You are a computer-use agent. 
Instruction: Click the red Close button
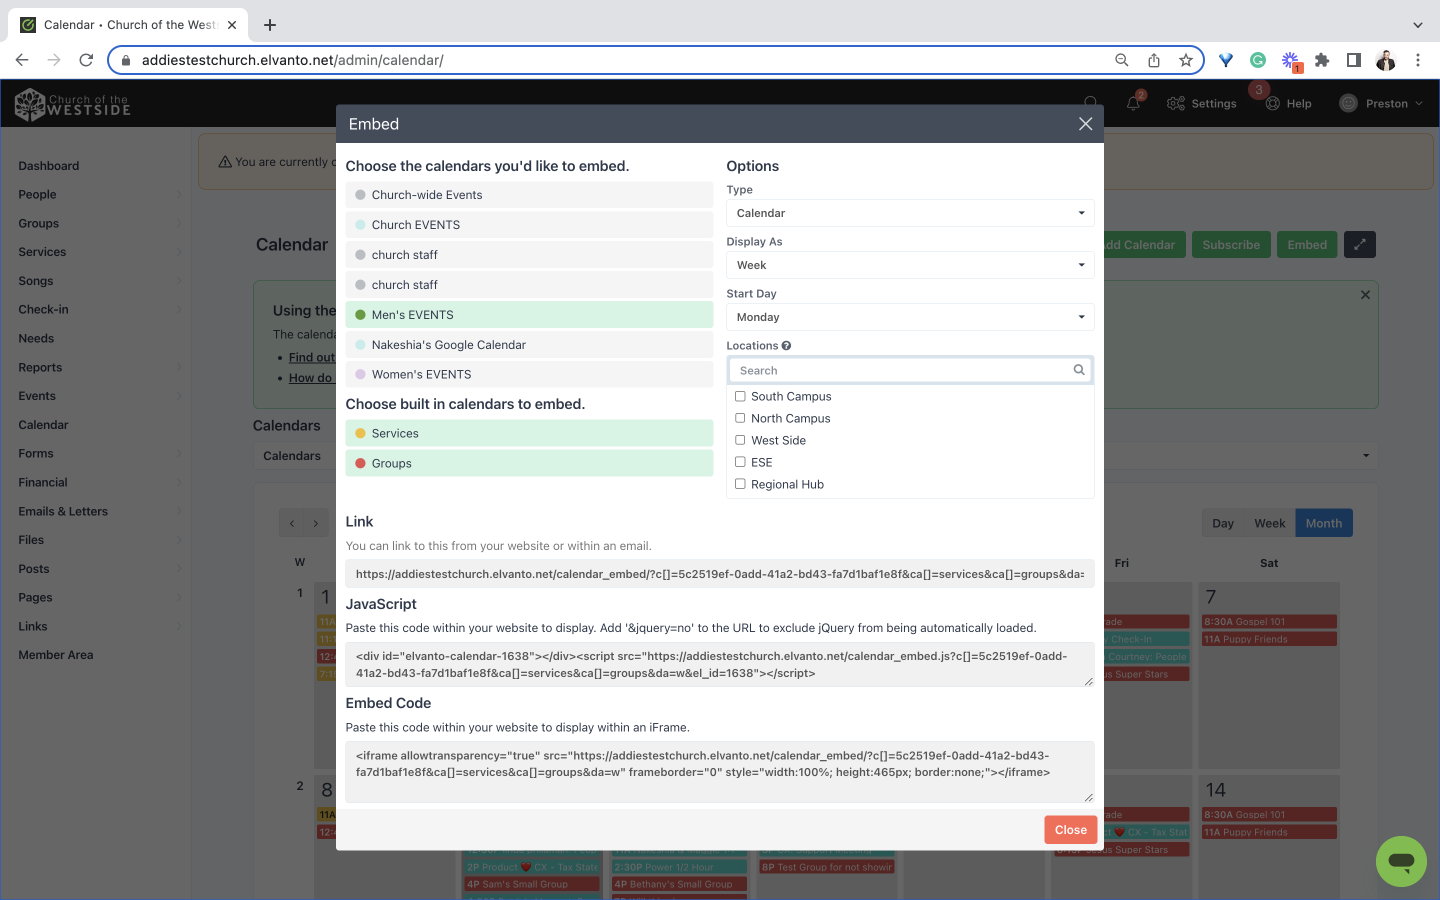click(x=1070, y=830)
